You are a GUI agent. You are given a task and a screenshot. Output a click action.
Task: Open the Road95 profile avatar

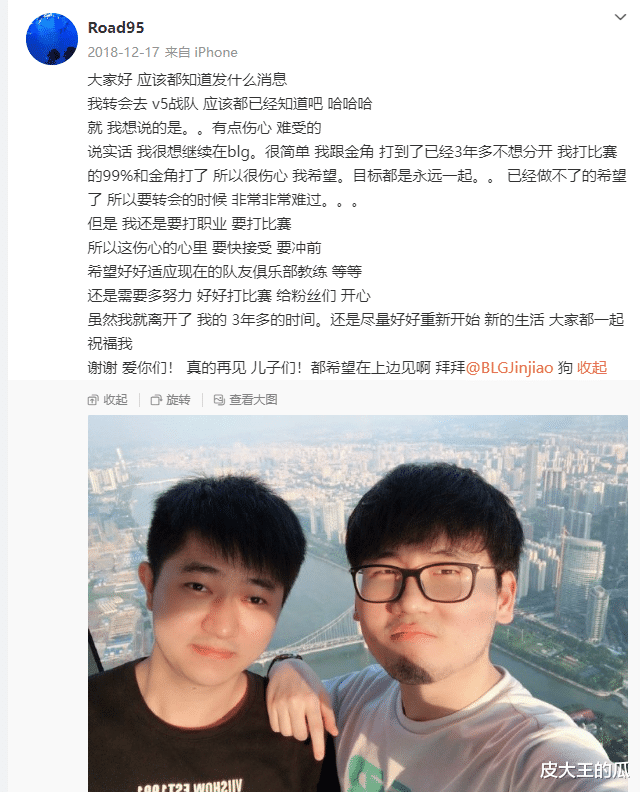[52, 39]
